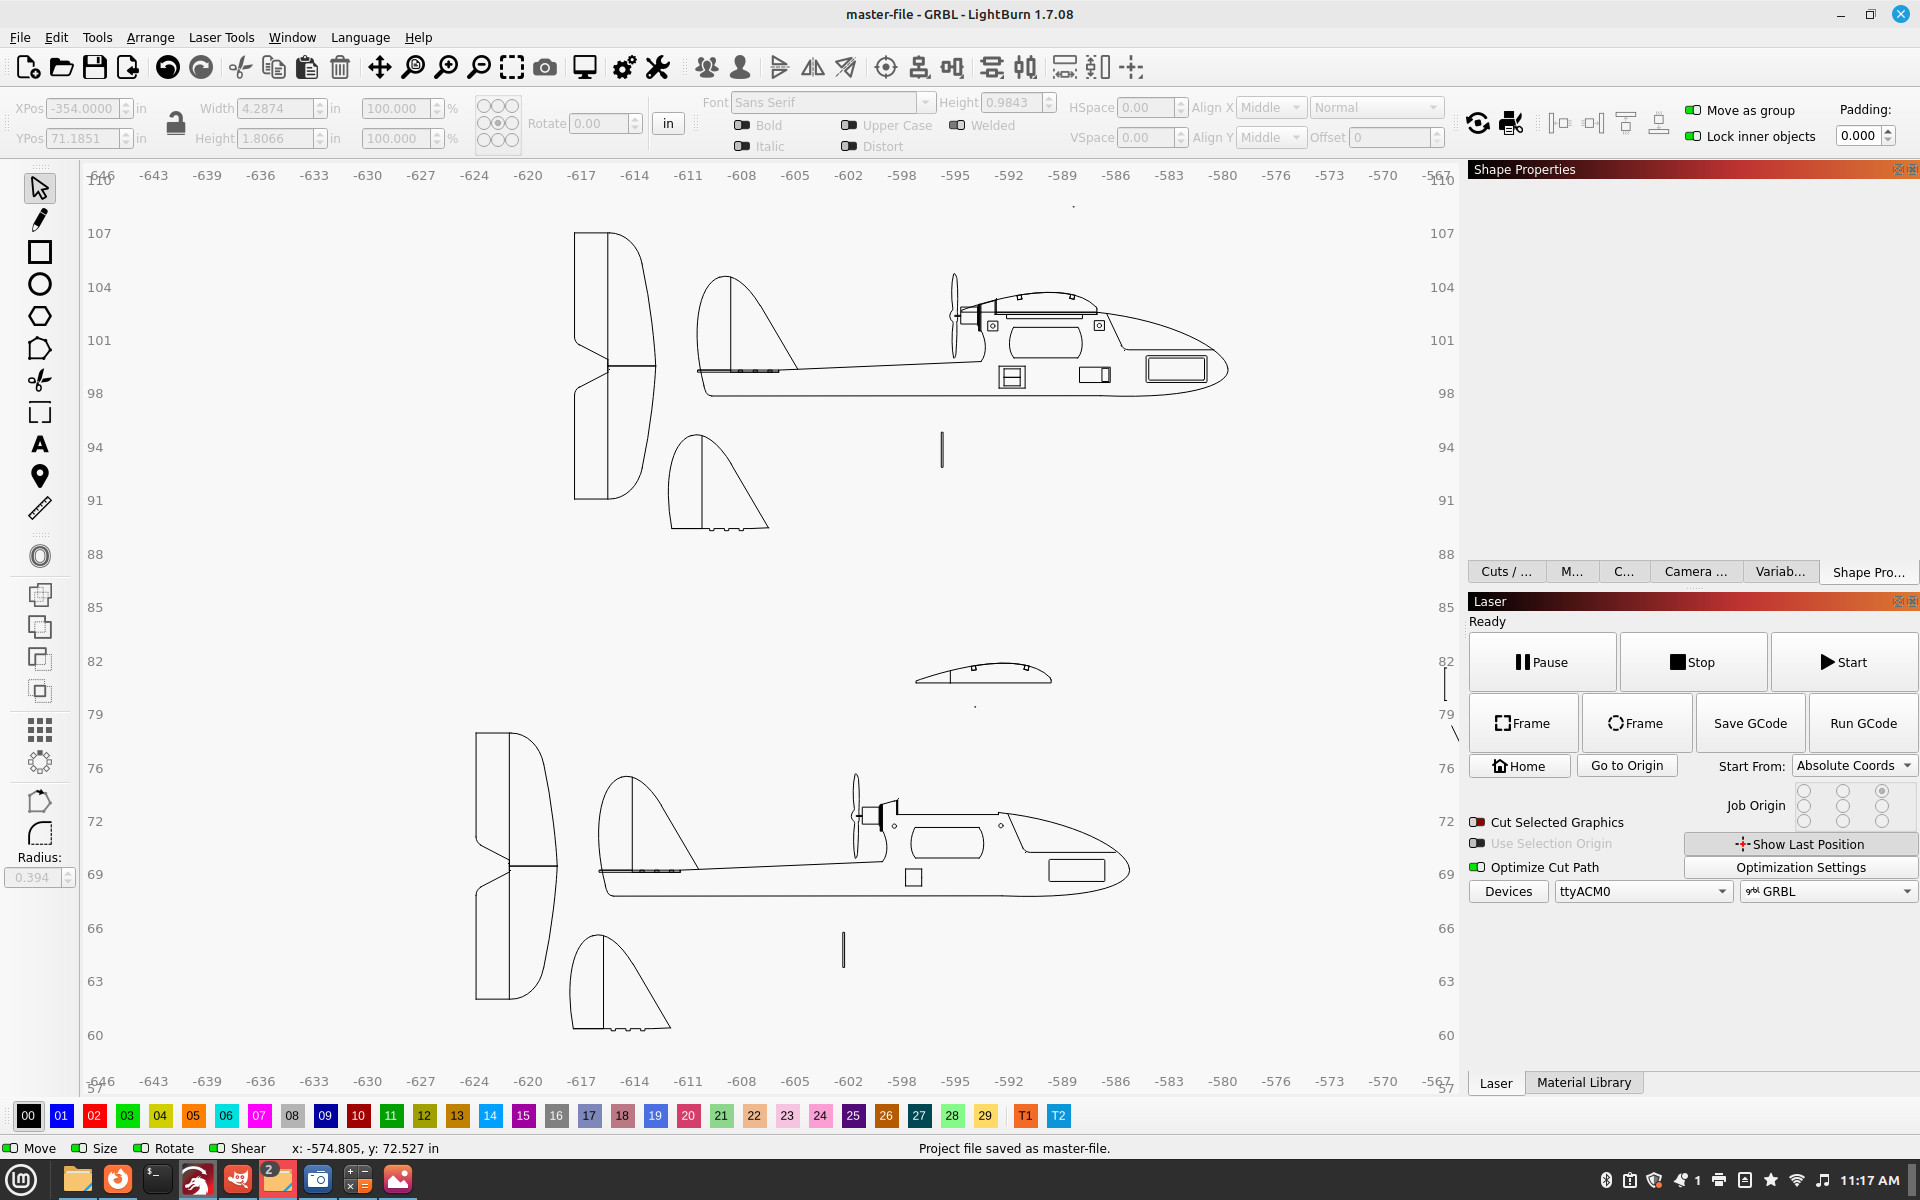
Task: Select the cyan 06 layer swatch
Action: 226,1115
